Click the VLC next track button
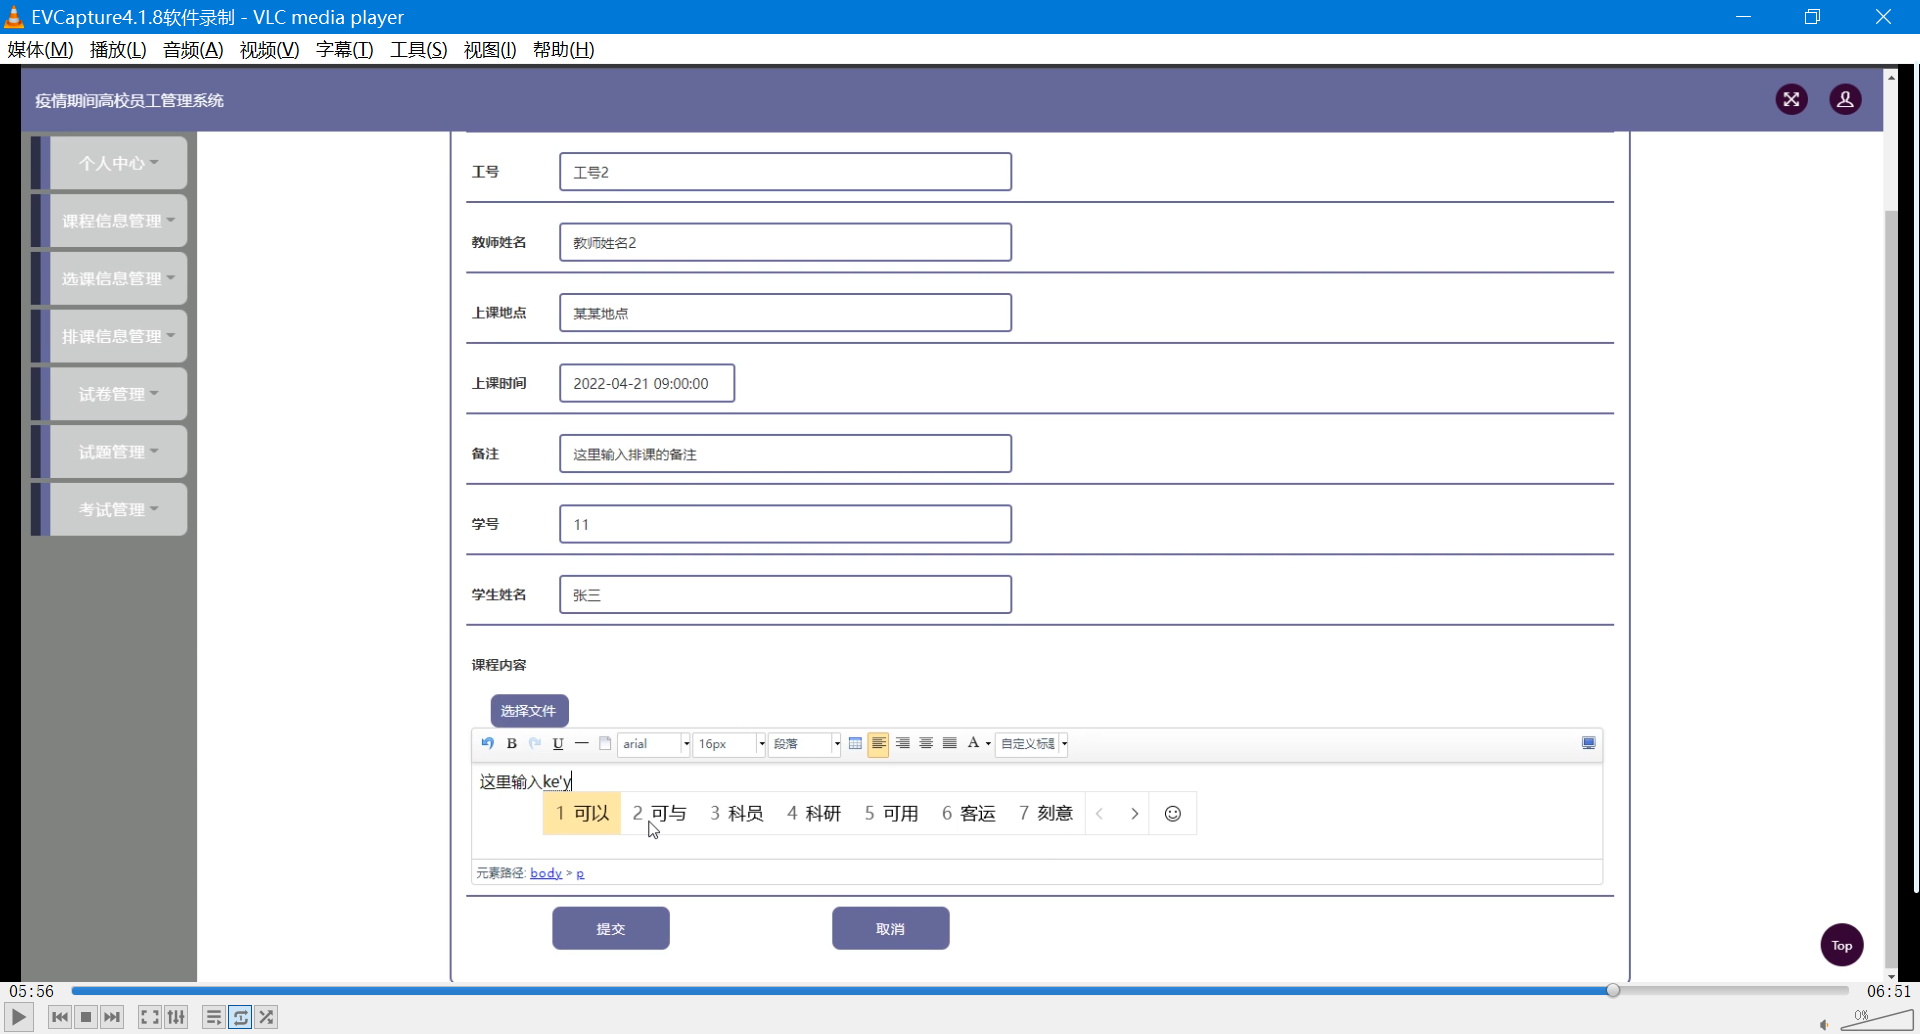The image size is (1920, 1034). coord(112,1017)
